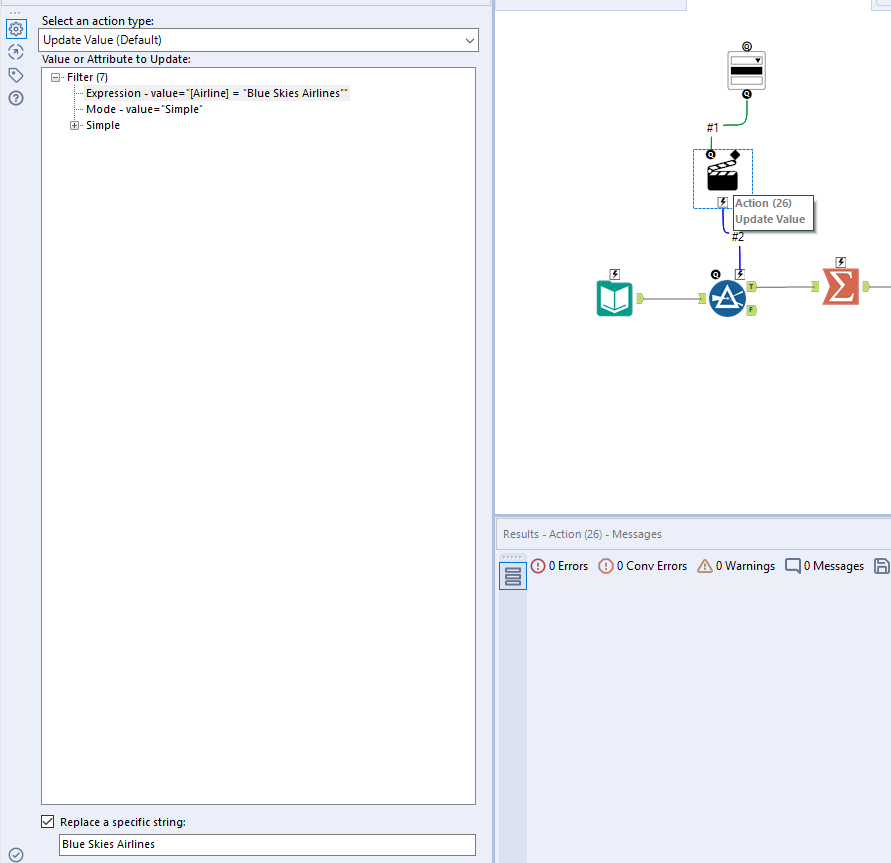Click the Drop Down tool's bottom Q anchor
The width and height of the screenshot is (891, 863).
747,94
